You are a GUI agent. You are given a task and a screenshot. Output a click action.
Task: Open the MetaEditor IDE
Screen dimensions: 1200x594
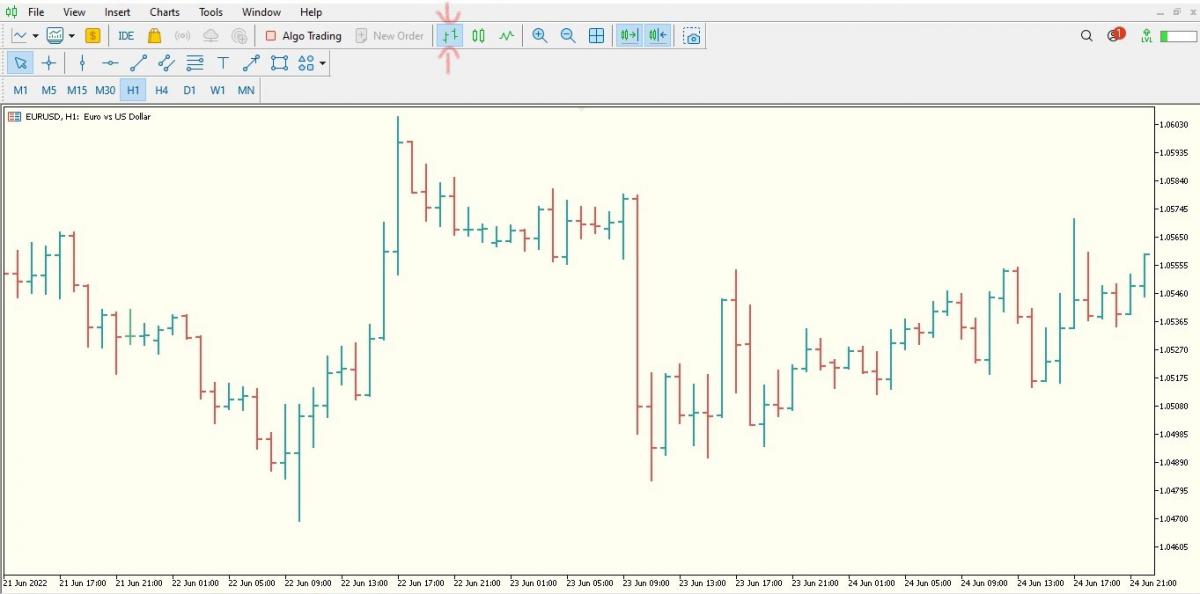pyautogui.click(x=126, y=36)
